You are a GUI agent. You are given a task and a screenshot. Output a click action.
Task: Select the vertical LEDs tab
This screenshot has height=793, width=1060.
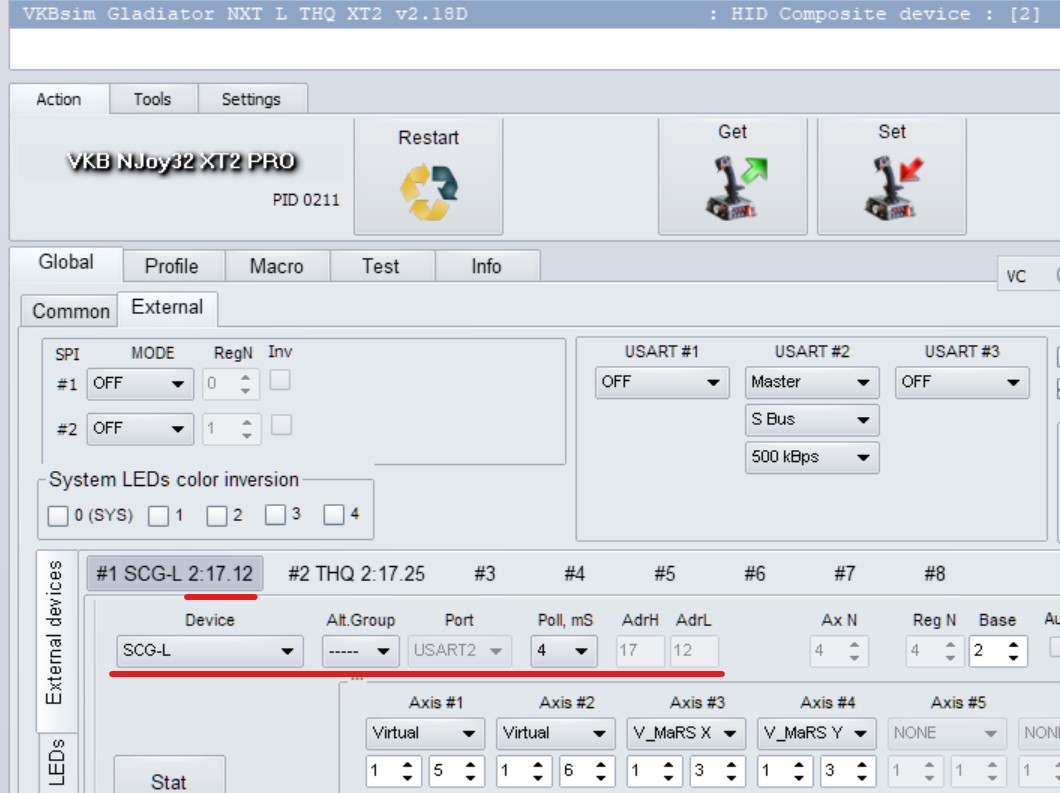[57, 763]
